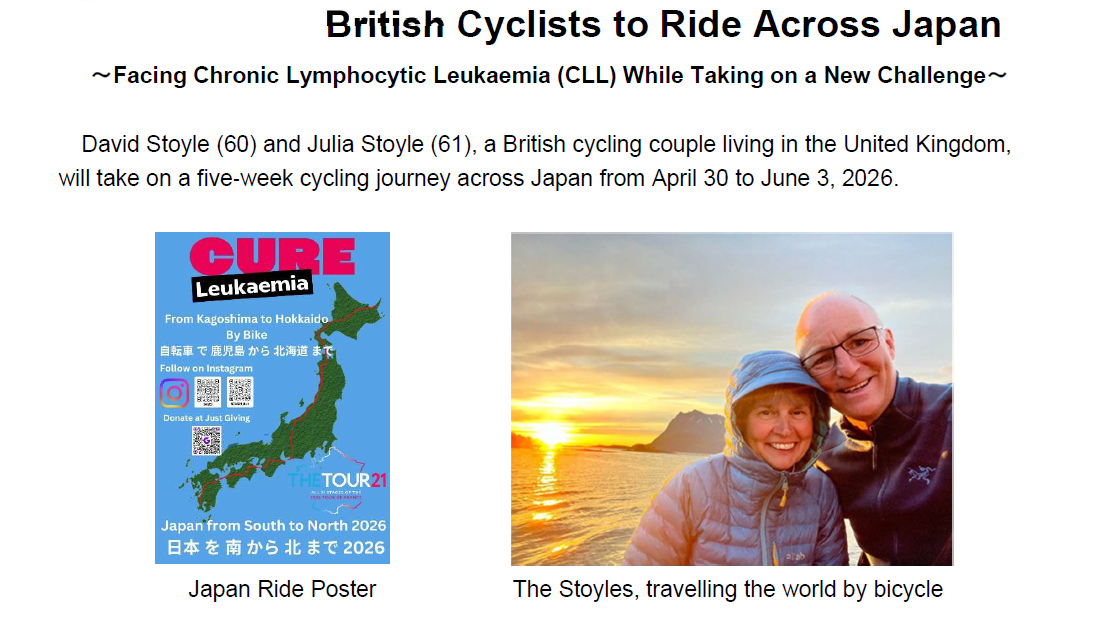Click the "Donate at Just Giving" text
Viewport: 1095px width, 617px height.
[x=206, y=418]
